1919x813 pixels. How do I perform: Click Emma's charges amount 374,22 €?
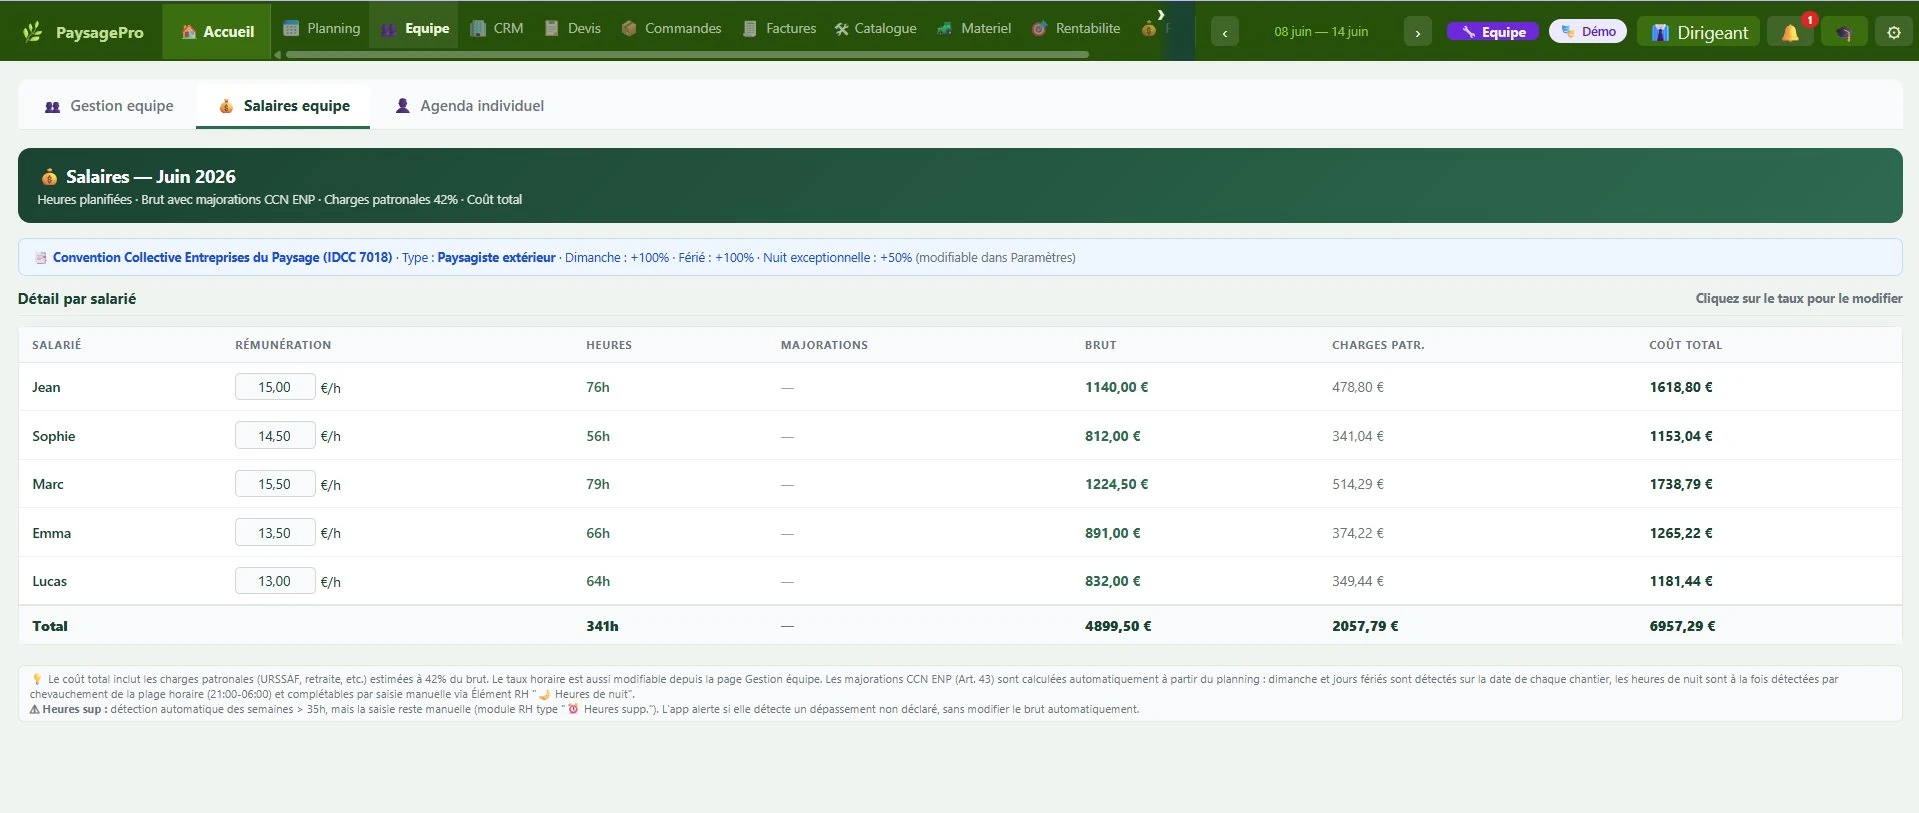1358,533
